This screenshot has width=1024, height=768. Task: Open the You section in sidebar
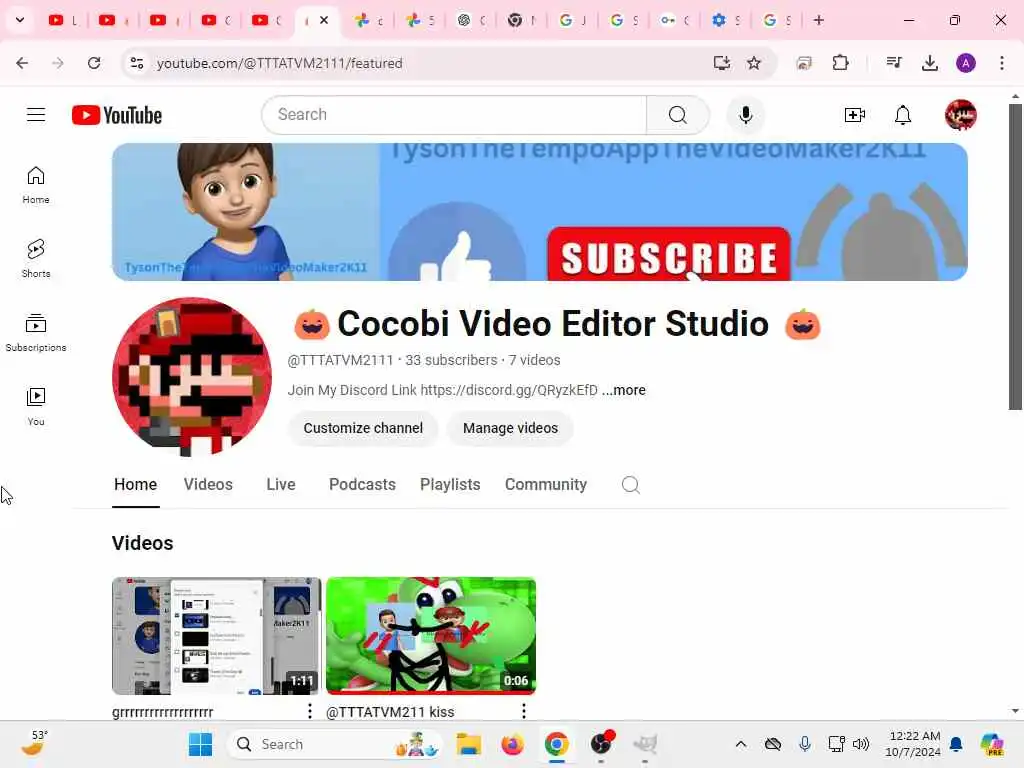(36, 407)
